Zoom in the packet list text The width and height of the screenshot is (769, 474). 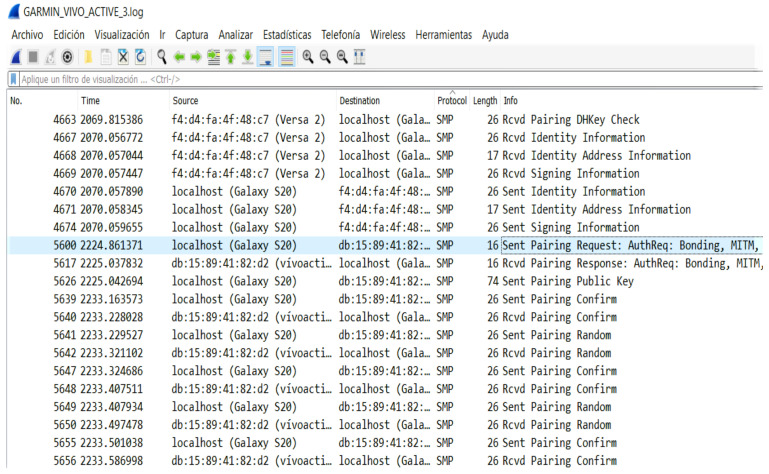click(x=308, y=57)
